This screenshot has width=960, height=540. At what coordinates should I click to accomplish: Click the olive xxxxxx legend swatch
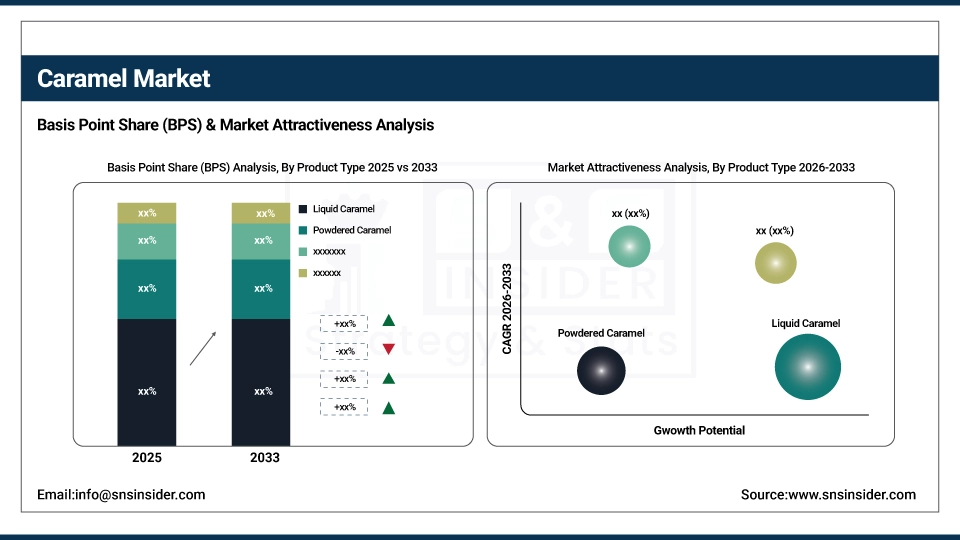coord(304,272)
